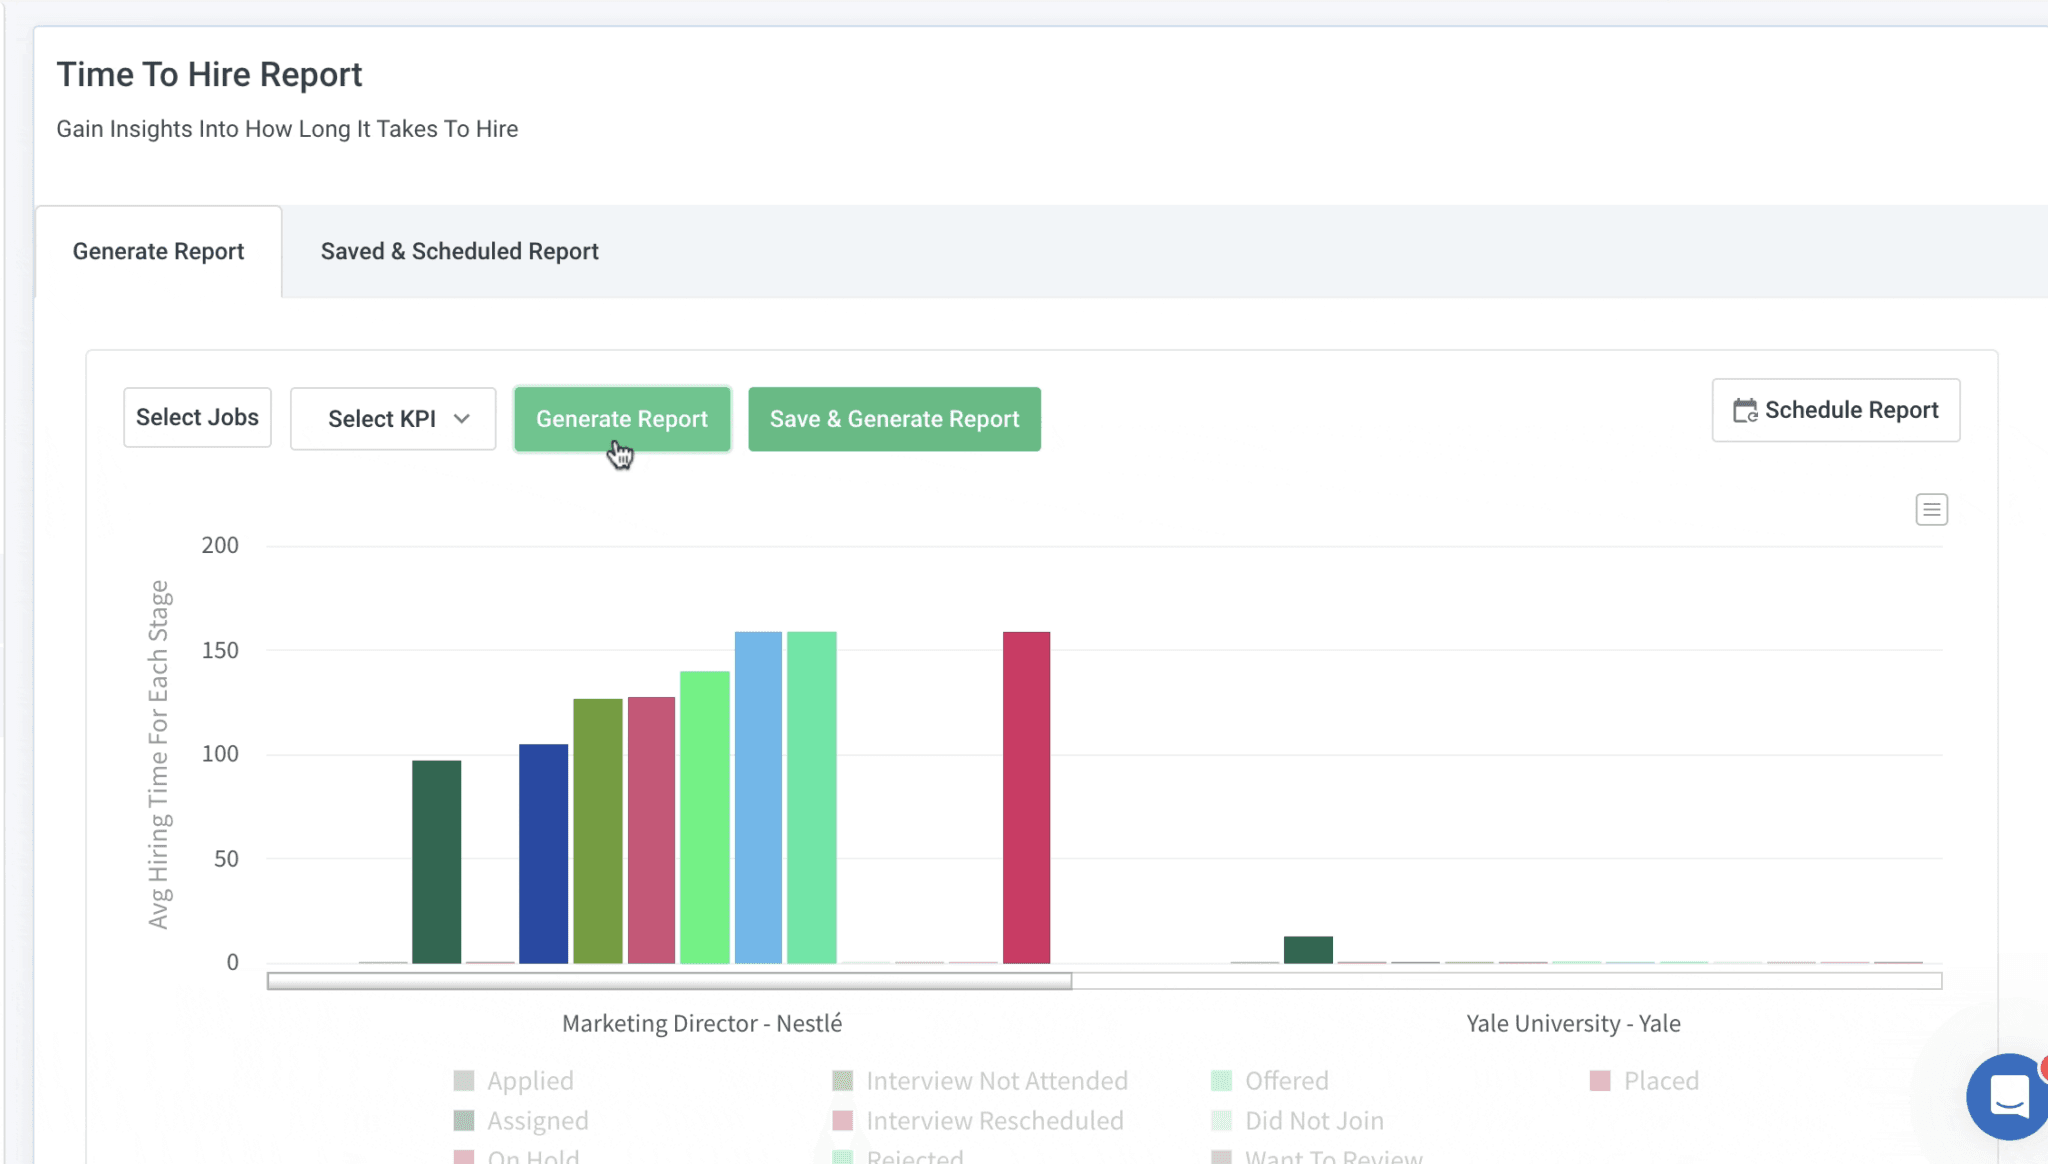Image resolution: width=2048 pixels, height=1164 pixels.
Task: Hide the Interview Rescheduled series in the legend
Action: coord(994,1121)
